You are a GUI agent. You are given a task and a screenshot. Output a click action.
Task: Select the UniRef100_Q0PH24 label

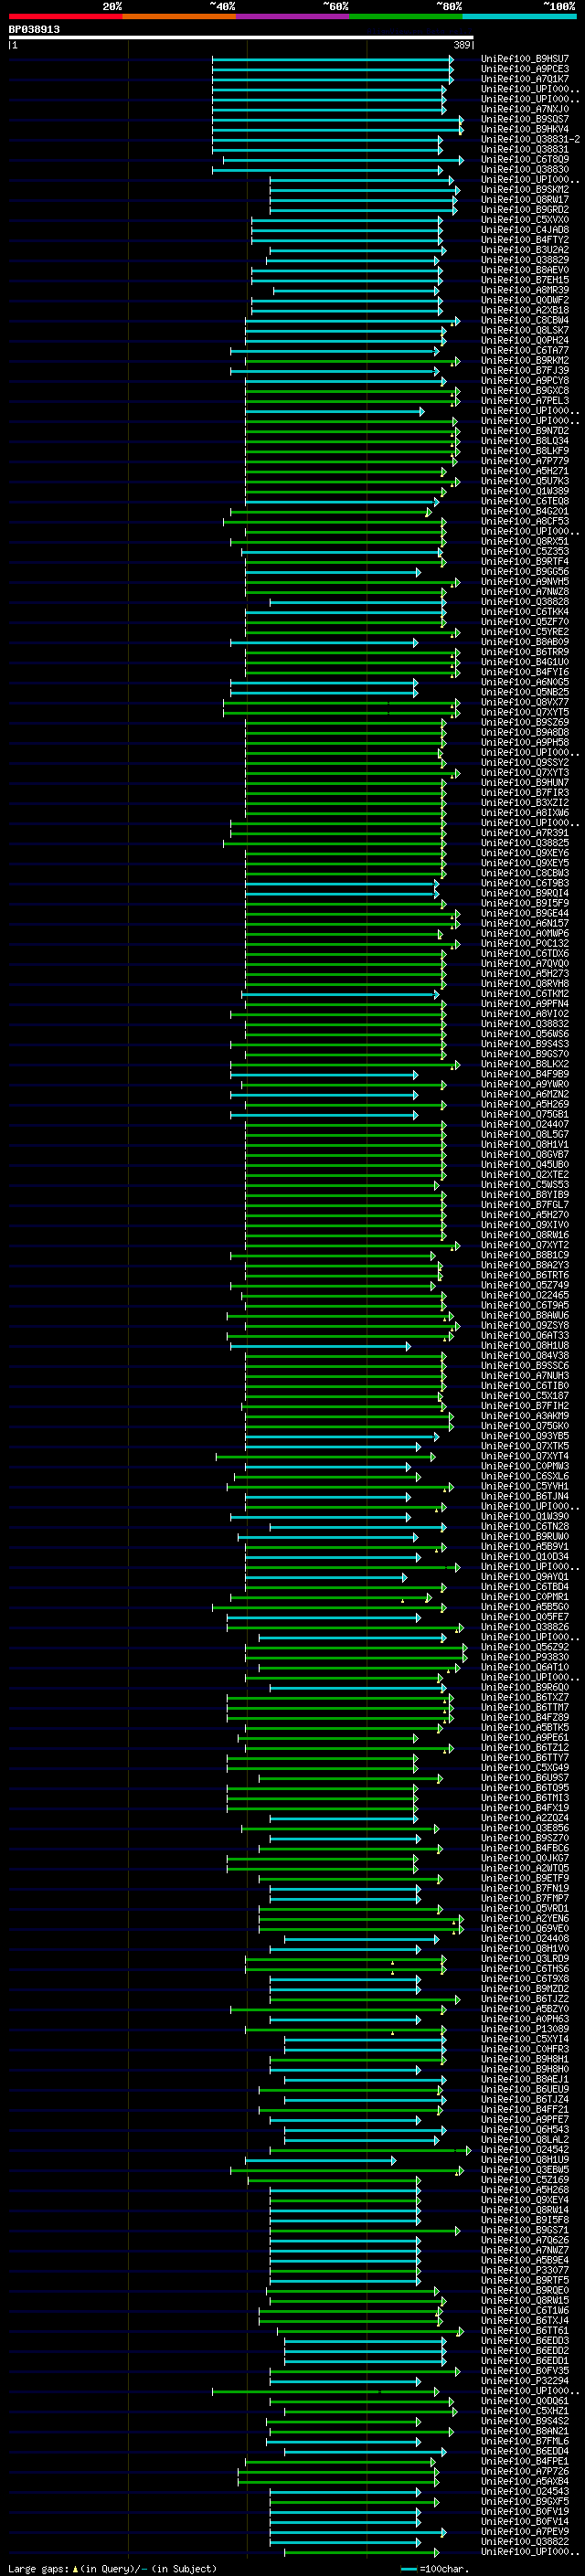coord(524,341)
